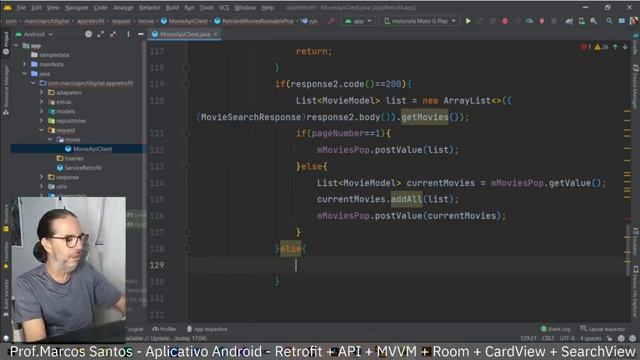Expand the models package
Image resolution: width=640 pixels, height=360 pixels.
click(42, 111)
